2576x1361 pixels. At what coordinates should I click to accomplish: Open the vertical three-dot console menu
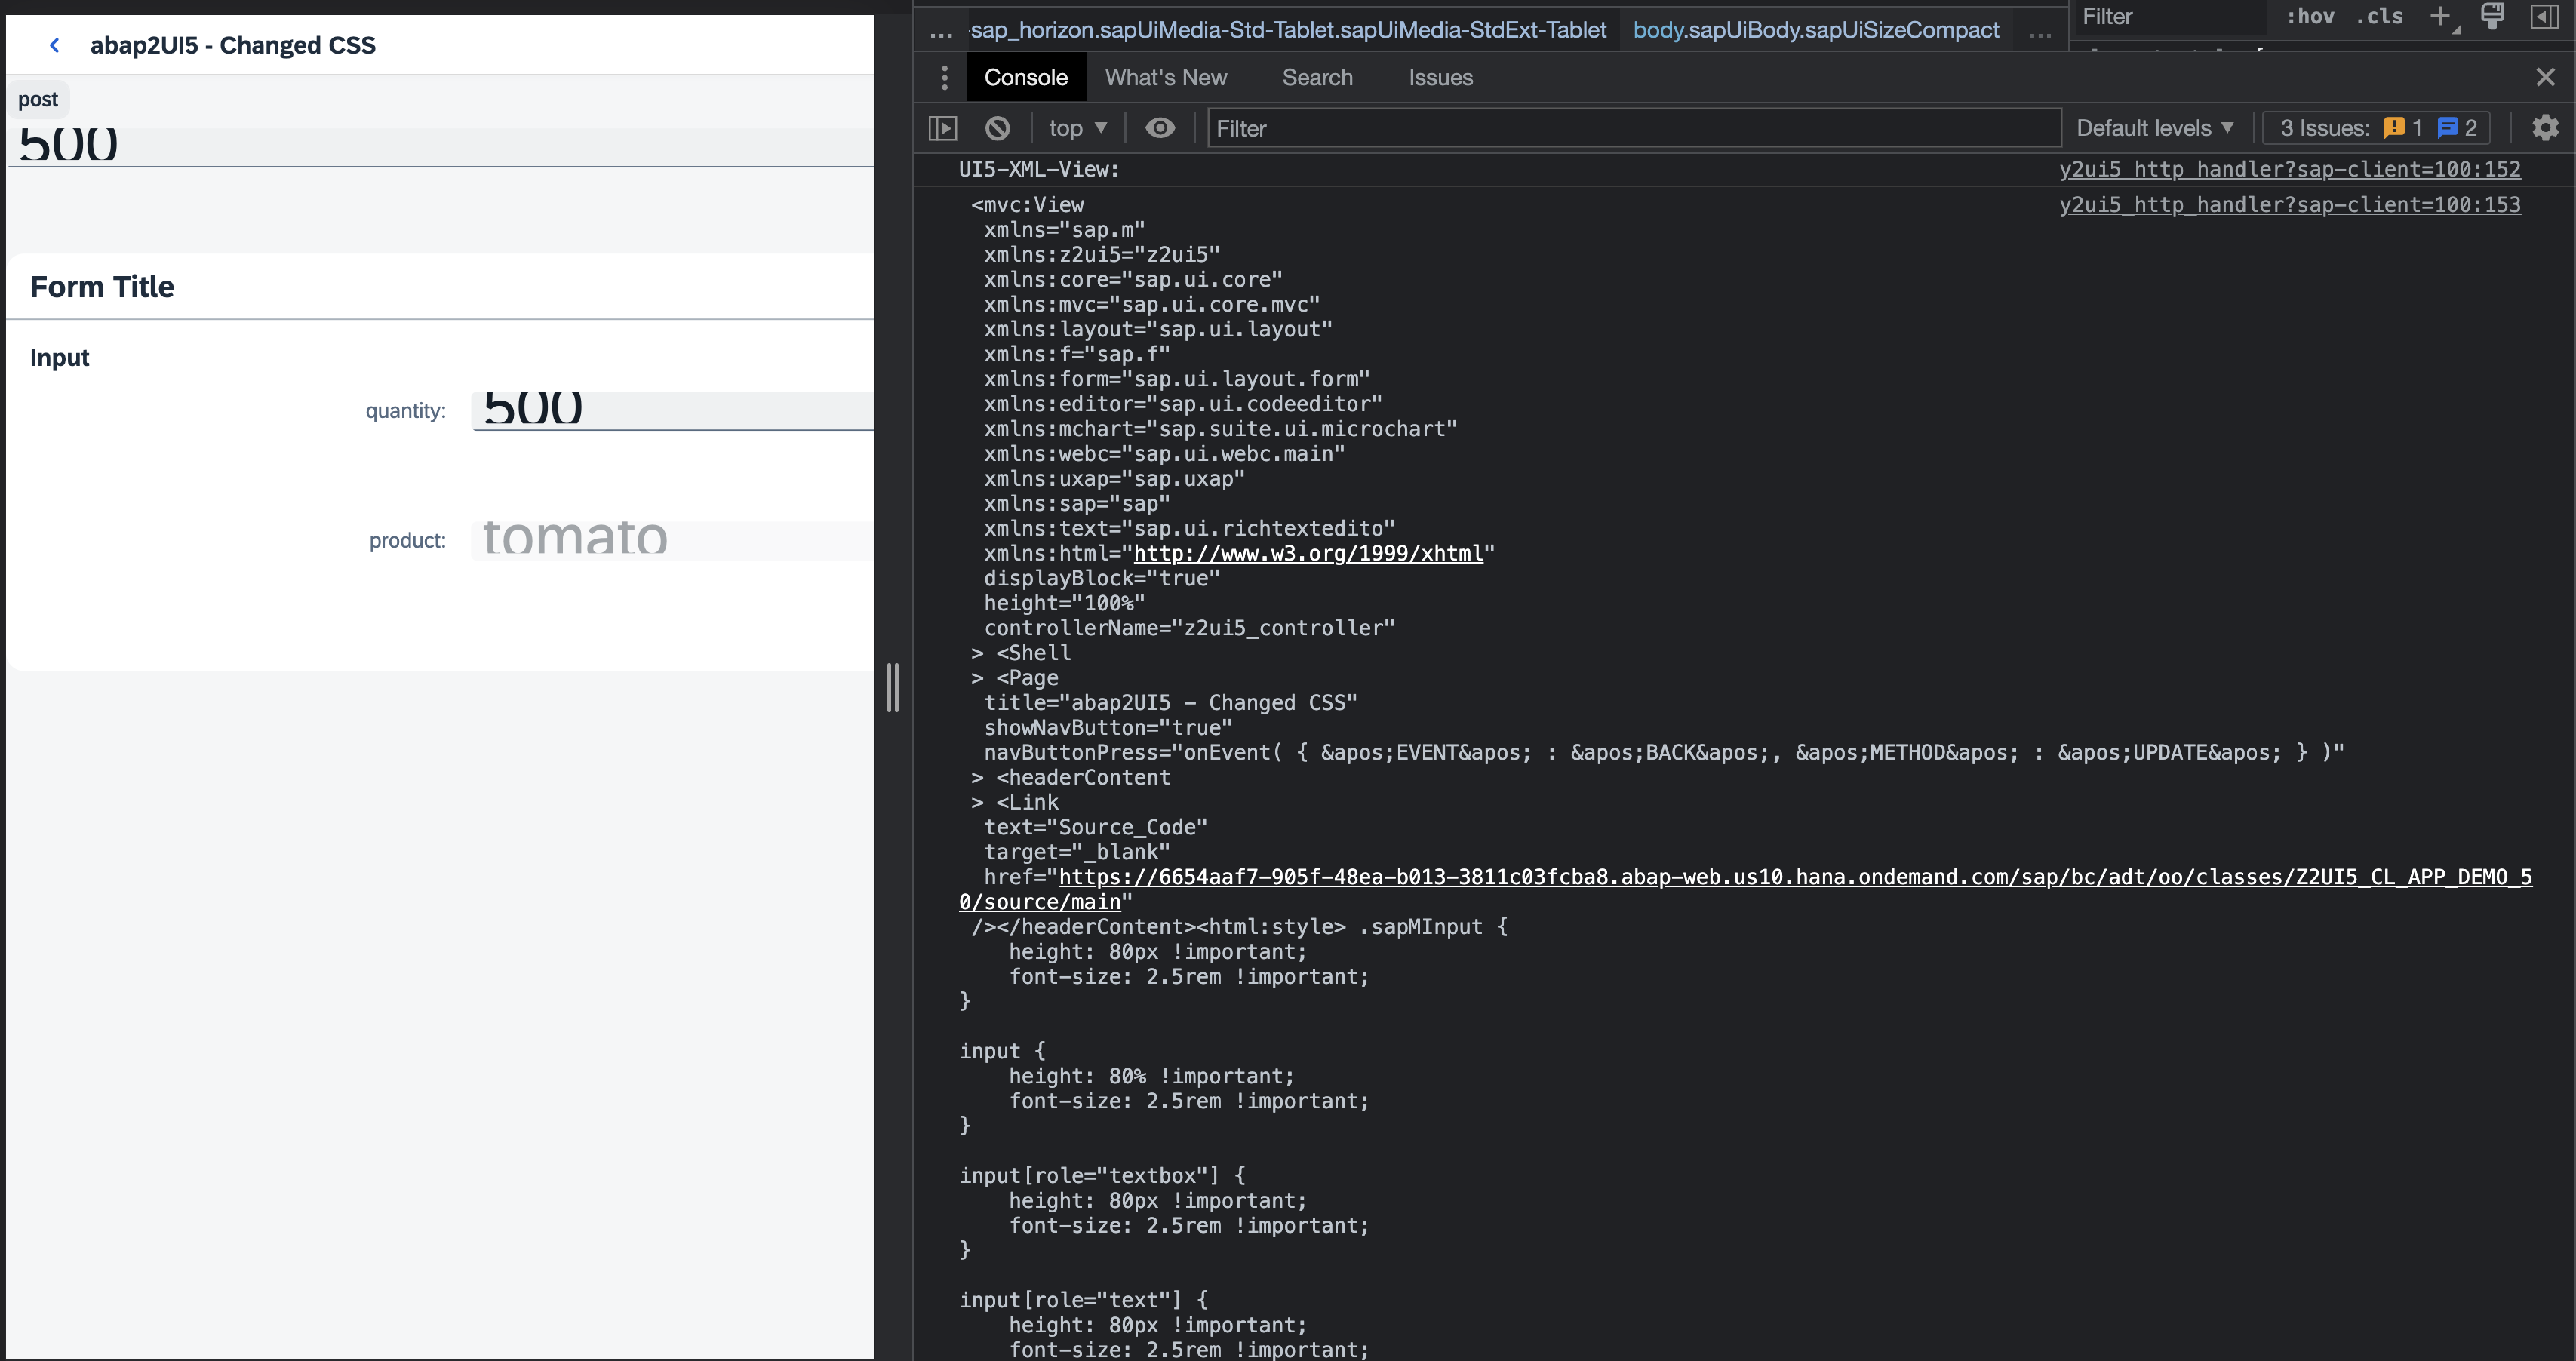943,77
